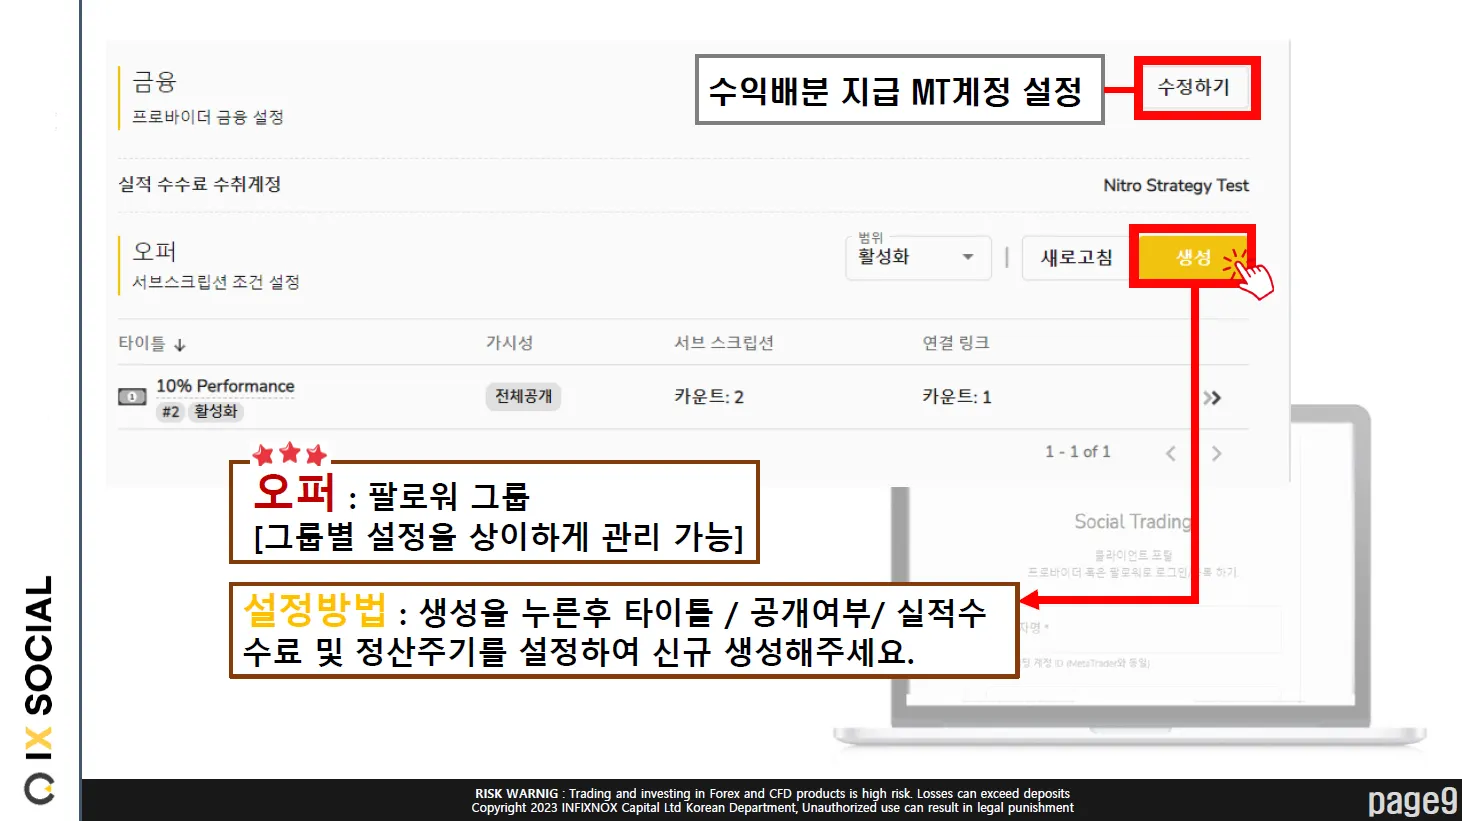
Task: Sort by the 타이틀 column arrow
Action: coord(180,345)
